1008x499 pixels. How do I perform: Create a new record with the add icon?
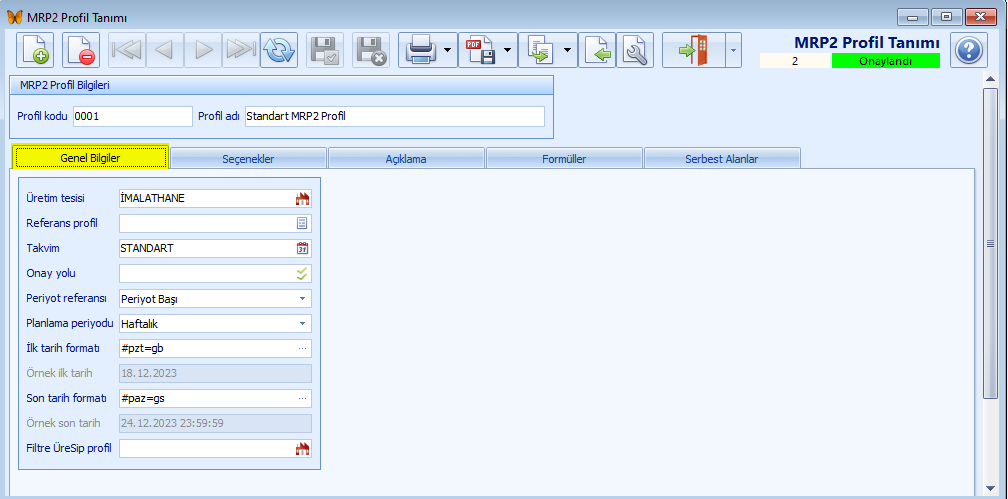click(x=34, y=50)
